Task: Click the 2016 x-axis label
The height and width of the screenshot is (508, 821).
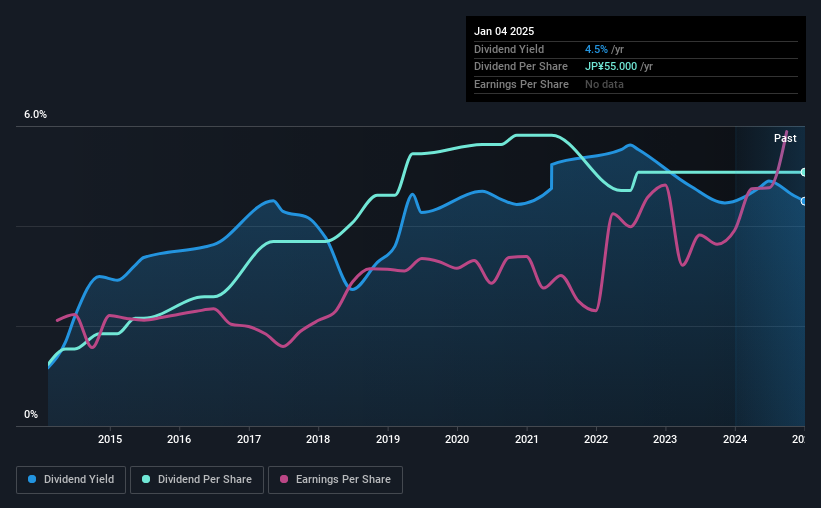Action: click(179, 439)
